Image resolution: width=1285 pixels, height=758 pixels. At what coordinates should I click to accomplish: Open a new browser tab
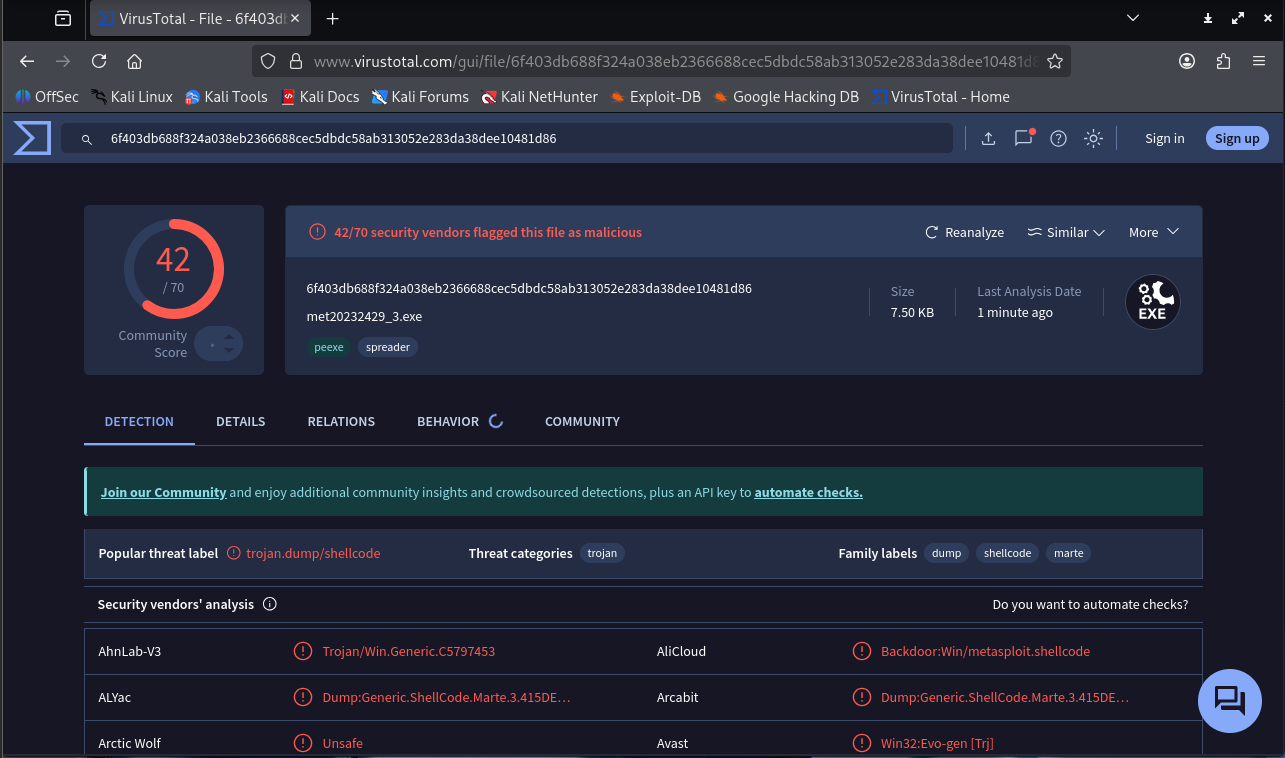click(x=333, y=18)
